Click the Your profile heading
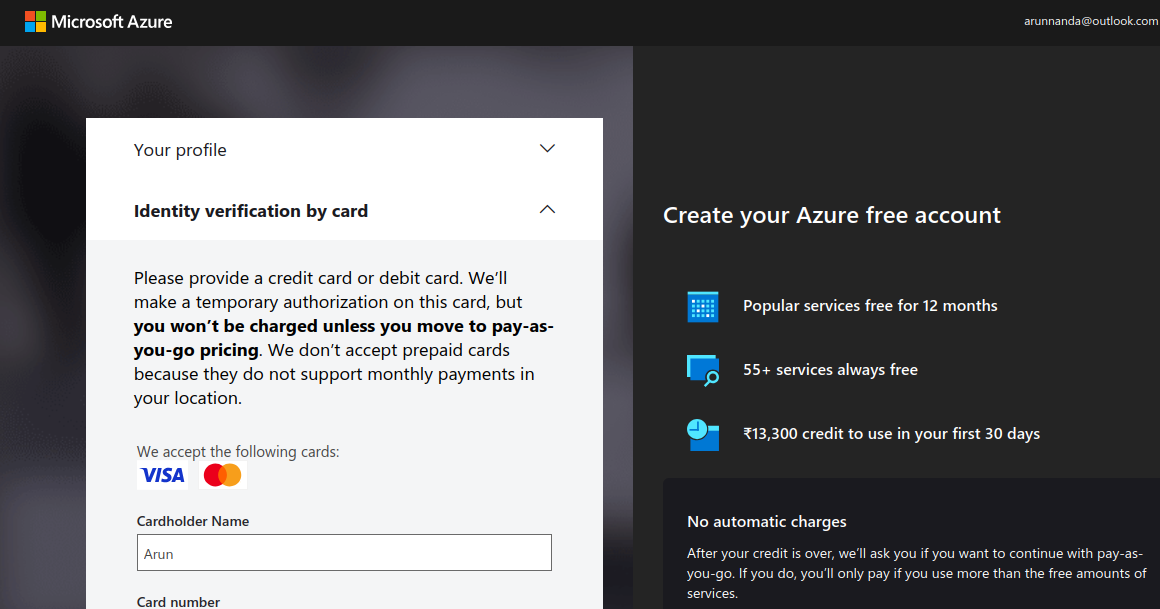Screen dimensions: 1160x609 pos(180,150)
